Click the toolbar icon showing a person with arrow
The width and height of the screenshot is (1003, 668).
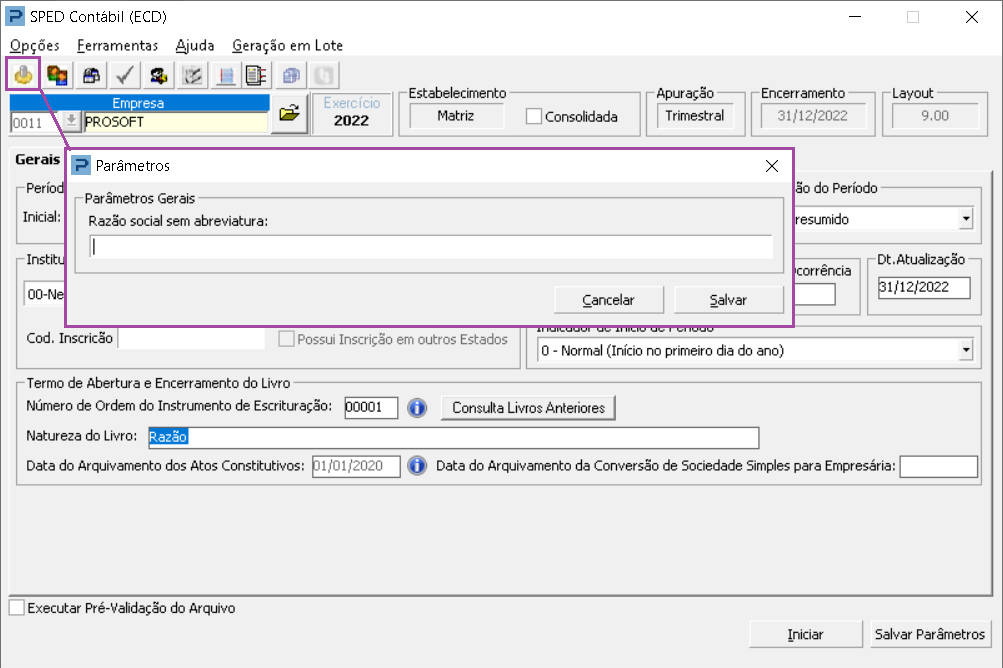[x=159, y=75]
